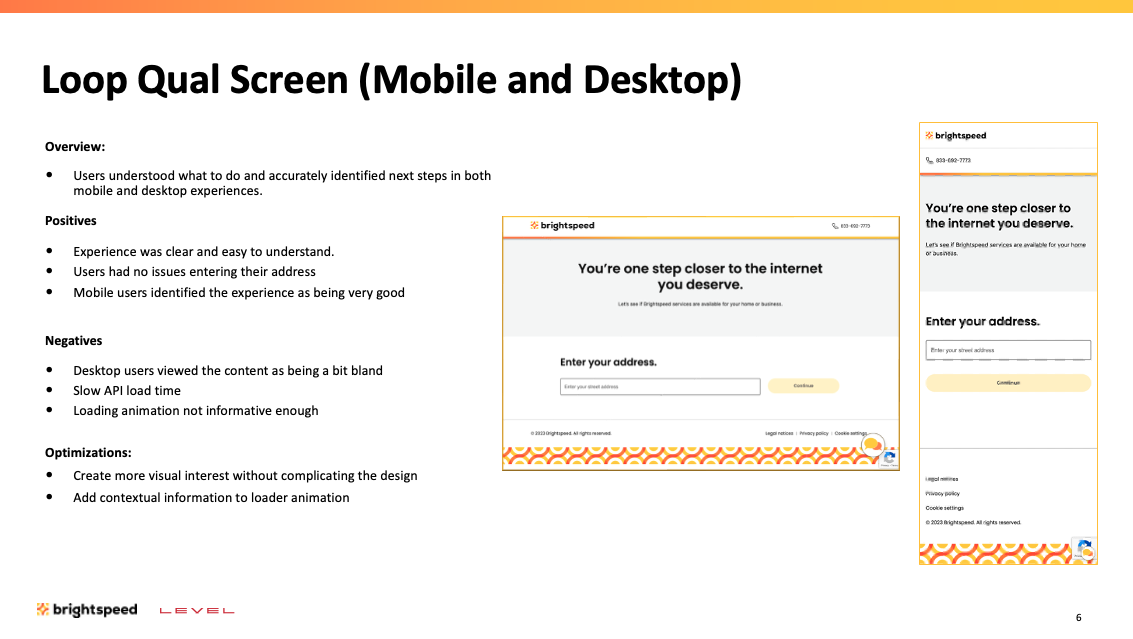Click the brightspeed logo in the mobile mockup

955,135
